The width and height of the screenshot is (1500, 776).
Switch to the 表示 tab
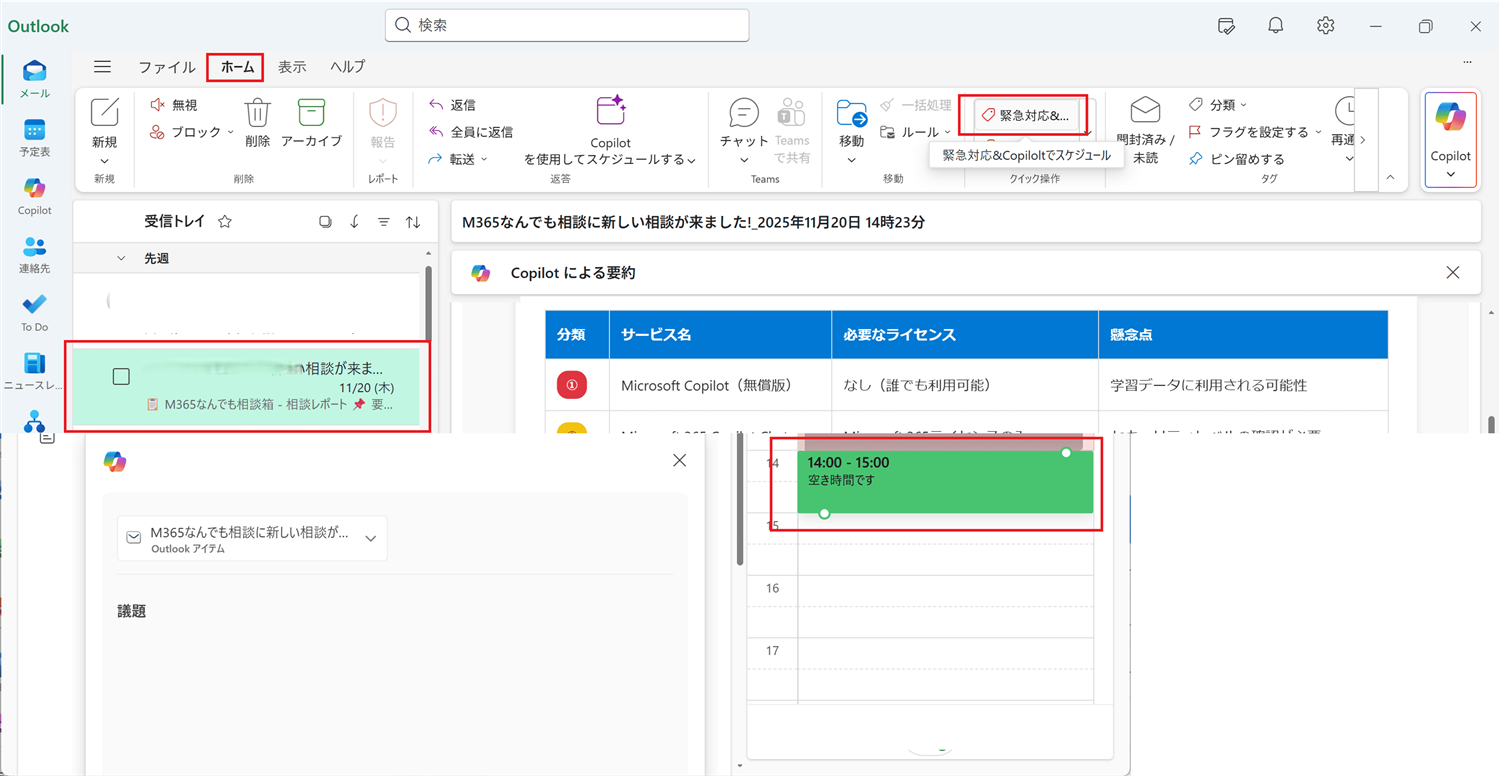tap(292, 67)
